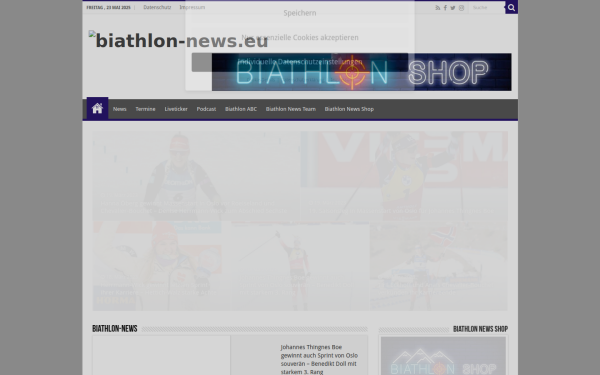
Task: Open the RSS feed icon
Action: tap(438, 8)
